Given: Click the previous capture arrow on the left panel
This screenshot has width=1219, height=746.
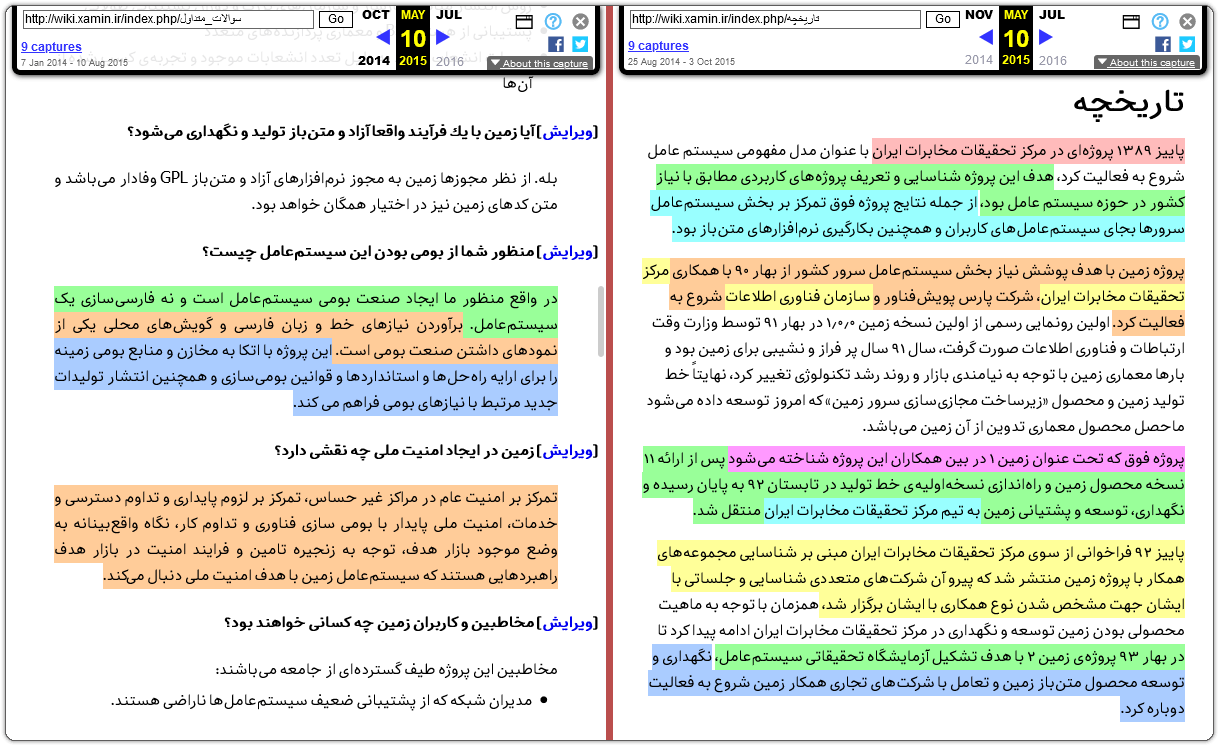Looking at the screenshot, I should click(x=383, y=37).
